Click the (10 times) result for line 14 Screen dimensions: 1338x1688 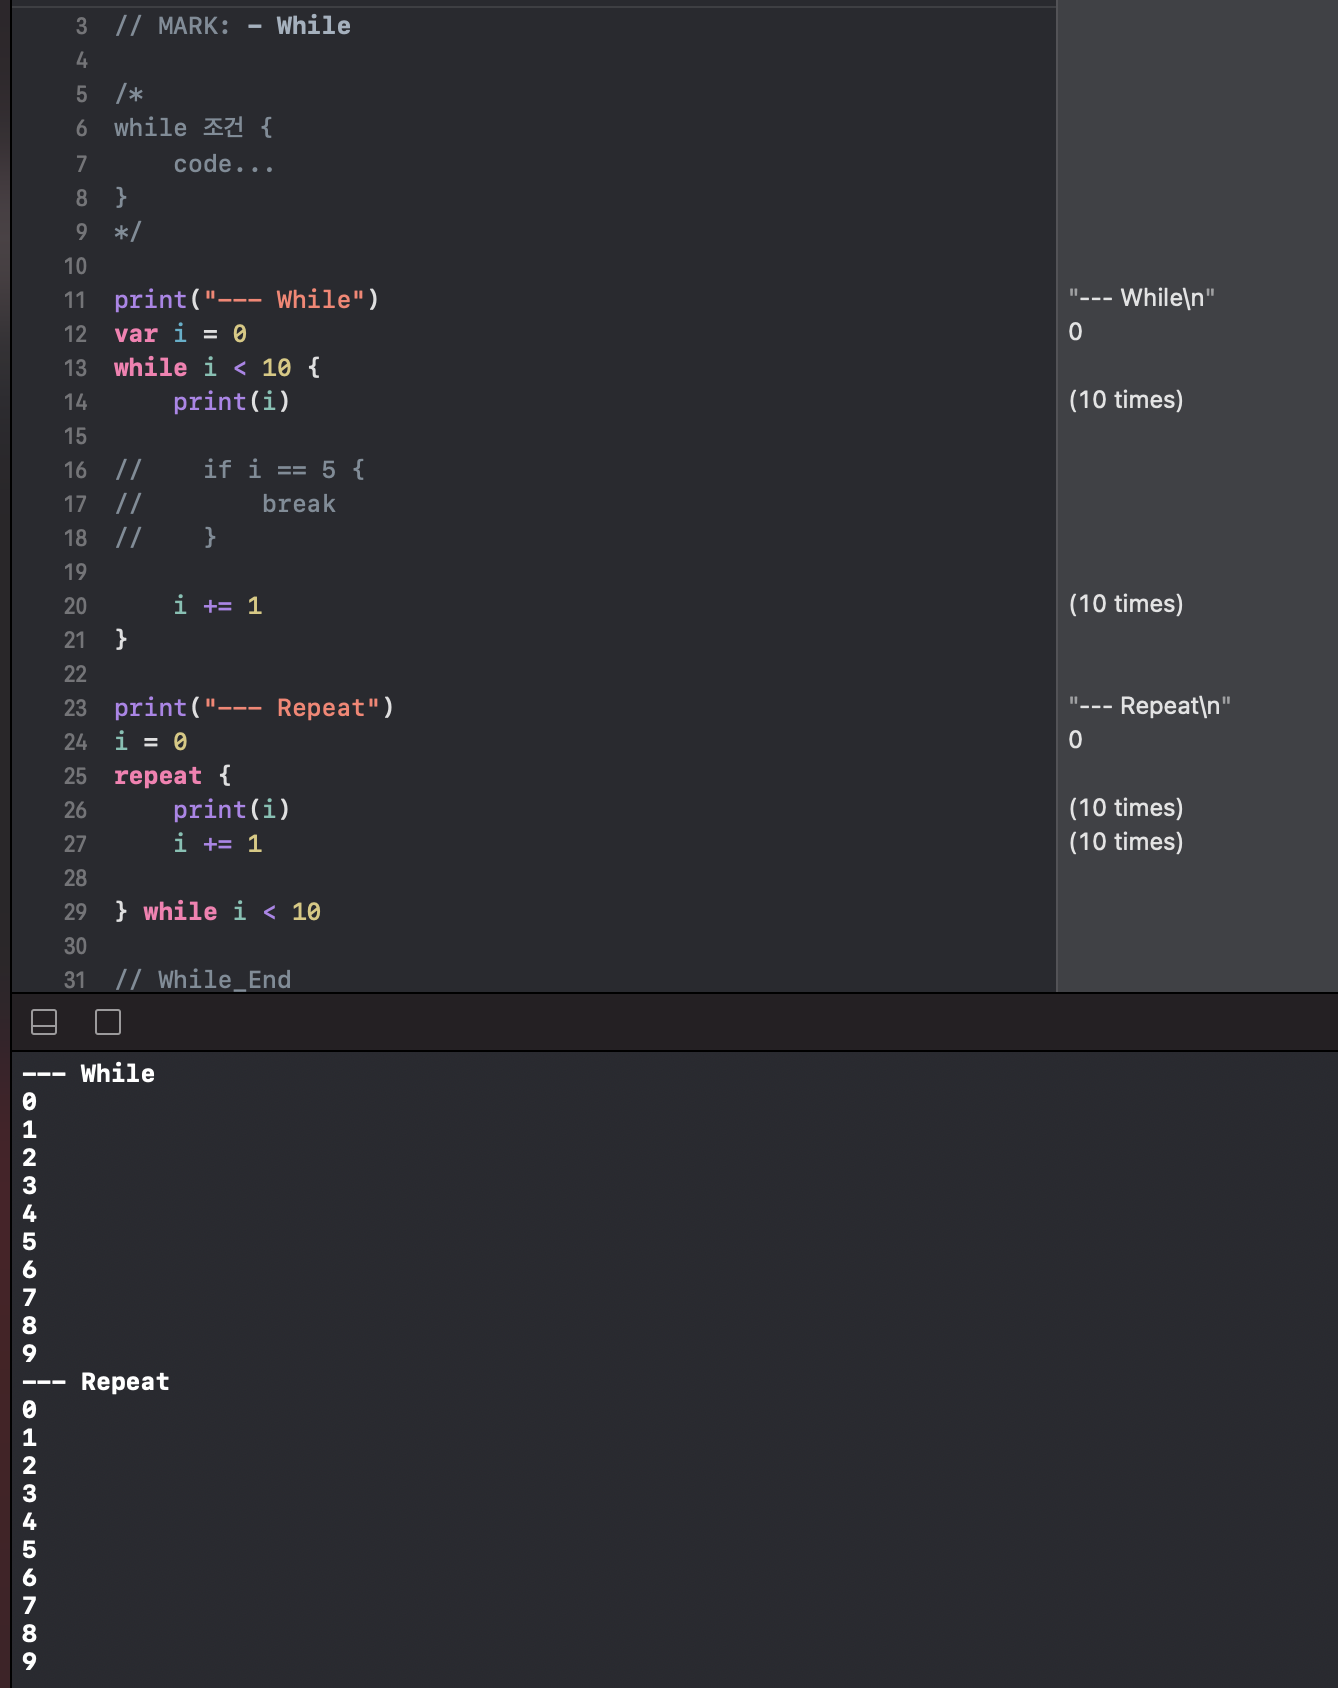click(1126, 400)
